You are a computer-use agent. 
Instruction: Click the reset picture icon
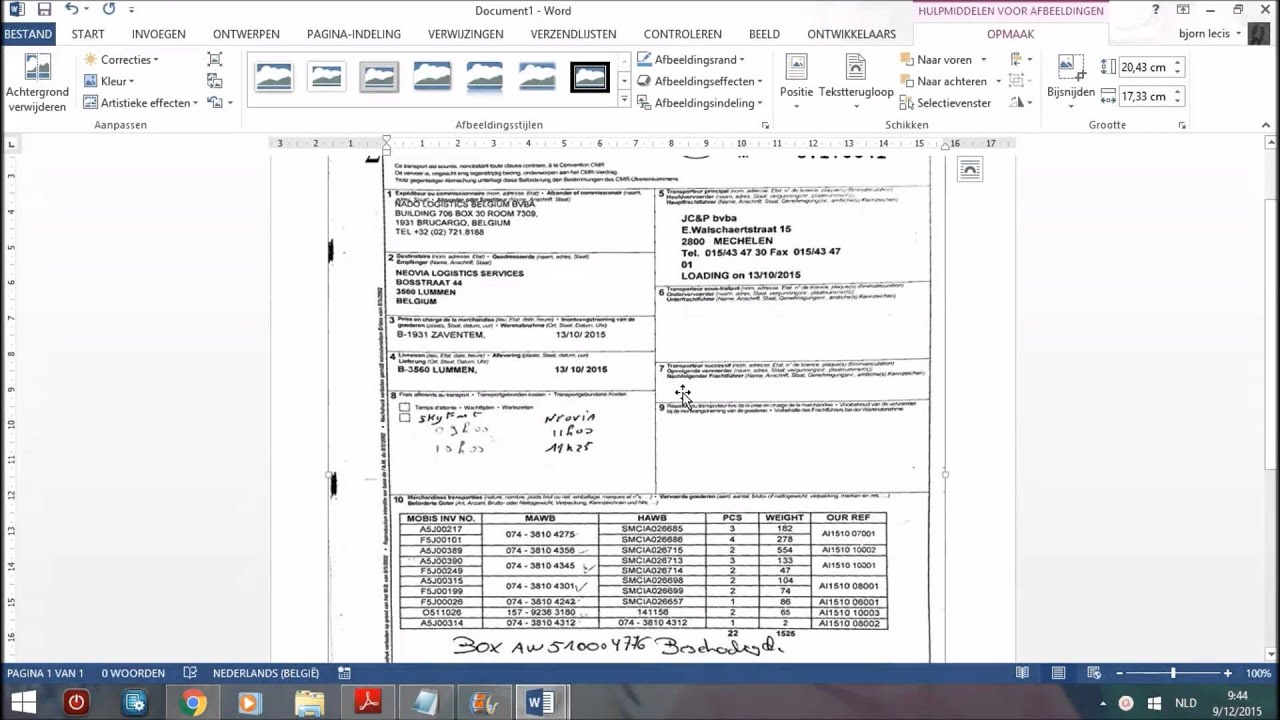214,103
